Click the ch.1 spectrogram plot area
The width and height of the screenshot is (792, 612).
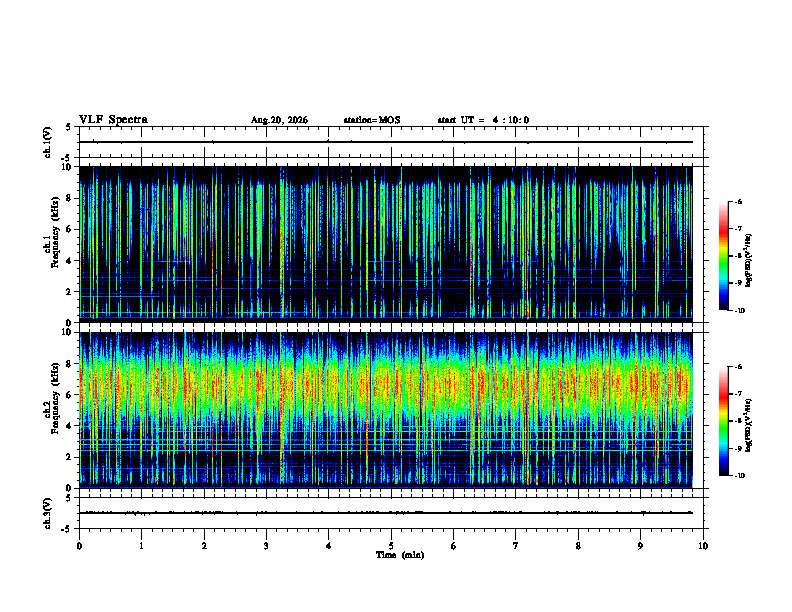pyautogui.click(x=386, y=244)
